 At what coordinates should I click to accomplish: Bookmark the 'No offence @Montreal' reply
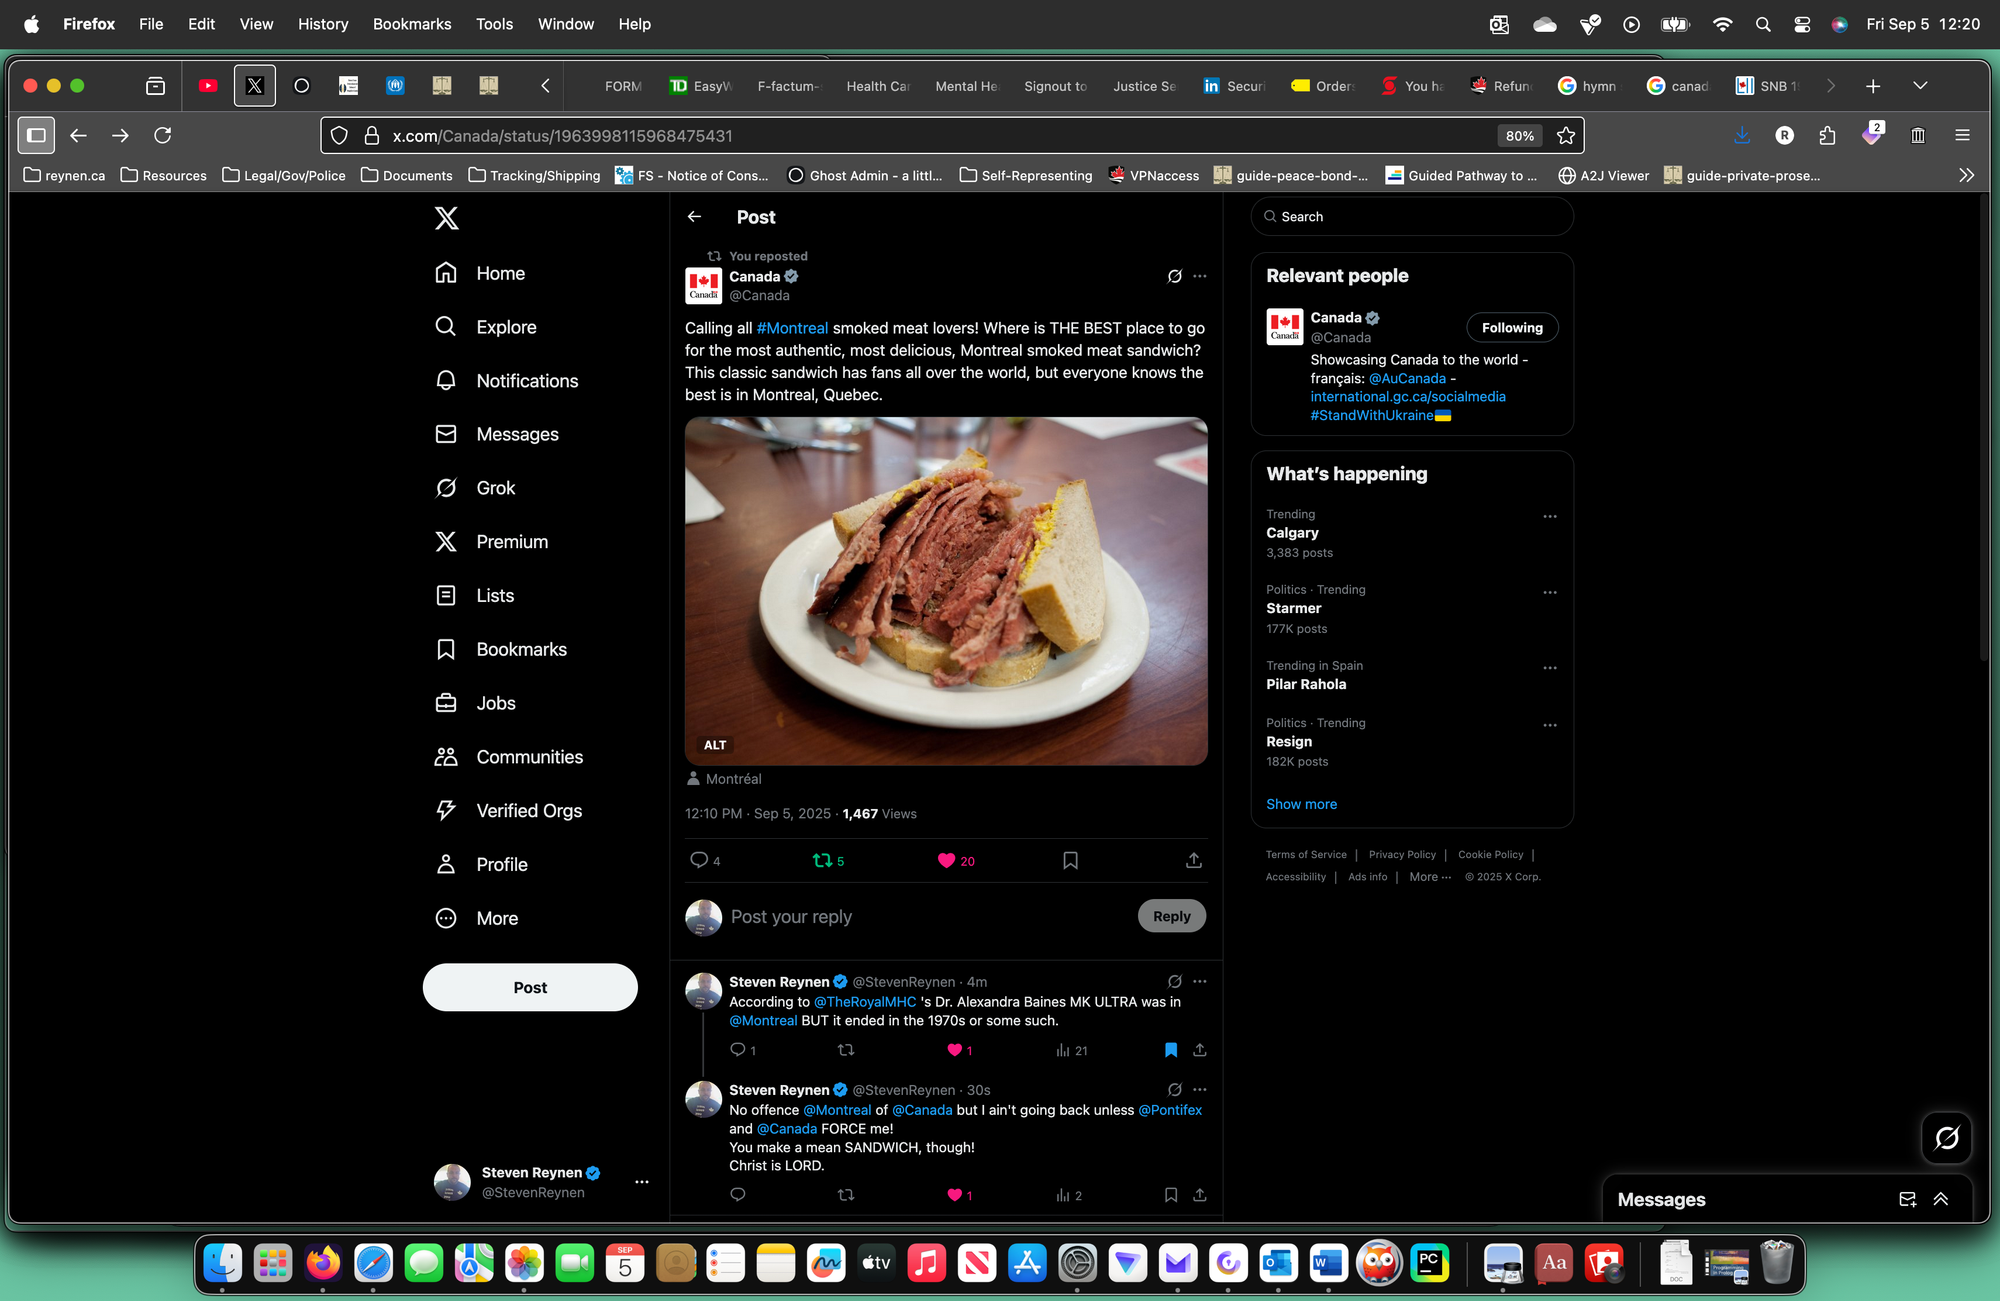1170,1195
